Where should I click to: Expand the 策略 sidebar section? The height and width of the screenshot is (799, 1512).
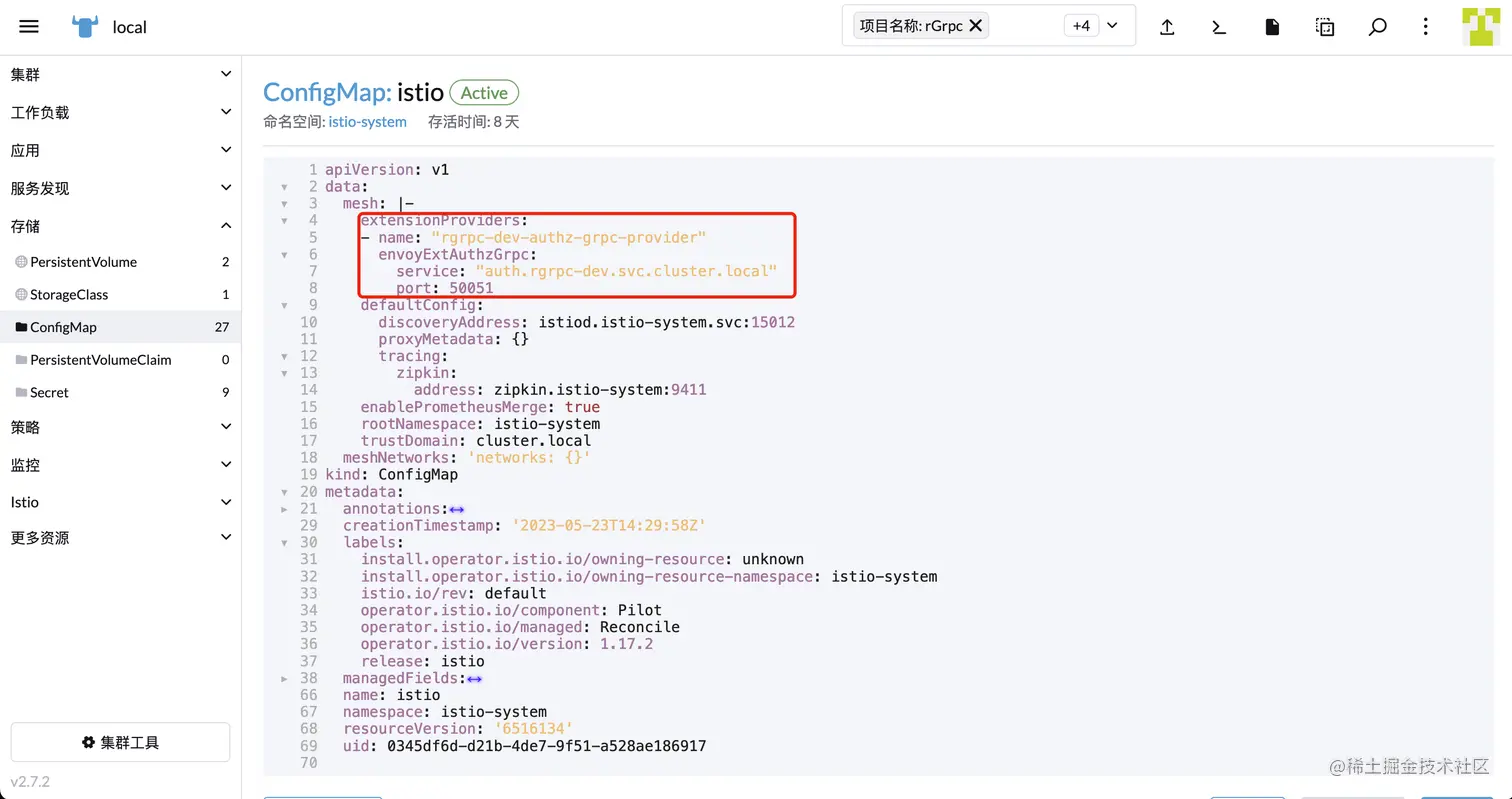(x=120, y=427)
